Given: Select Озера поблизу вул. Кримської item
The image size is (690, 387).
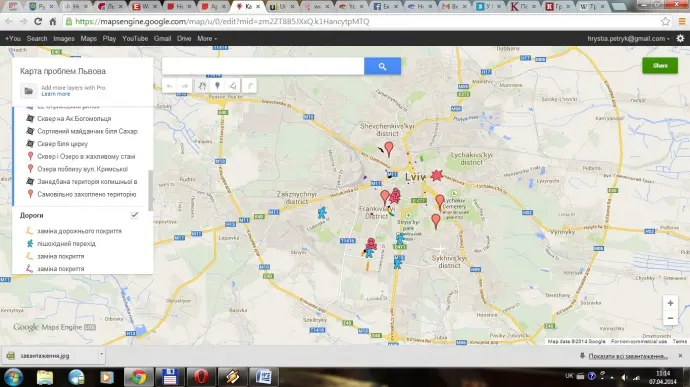Looking at the screenshot, I should pyautogui.click(x=82, y=169).
